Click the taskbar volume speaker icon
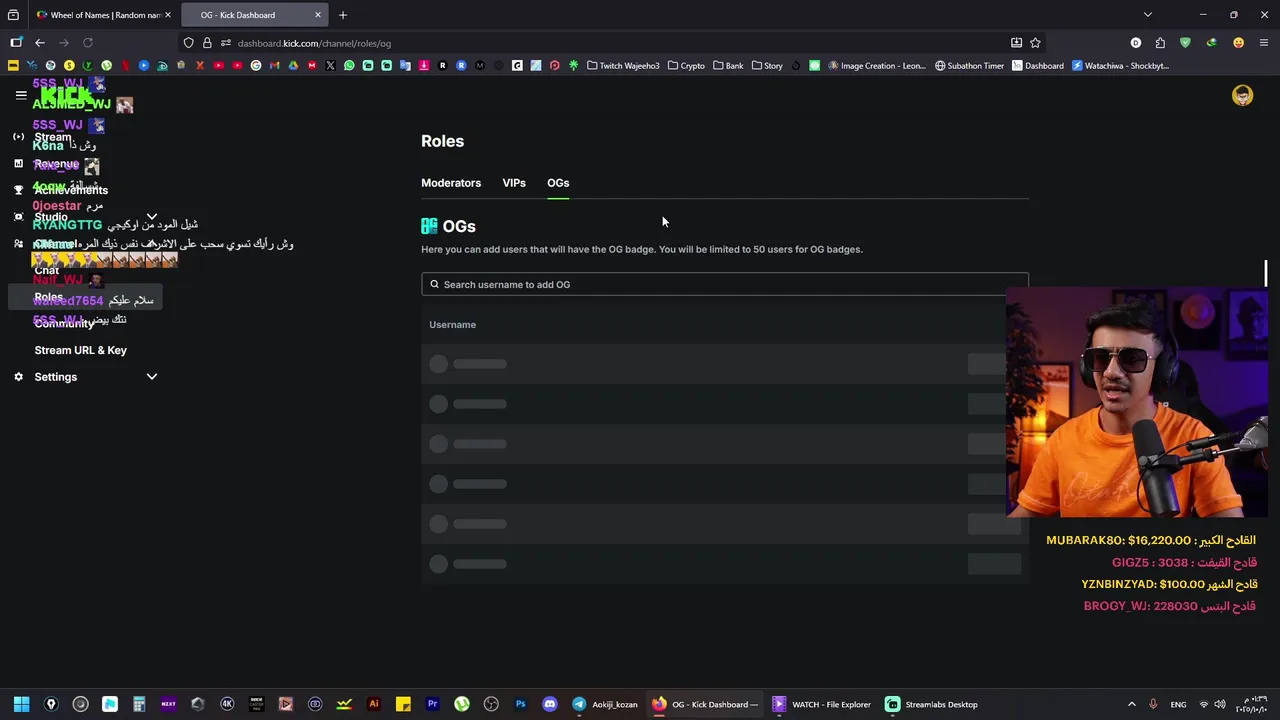The image size is (1280, 720). 1222,704
